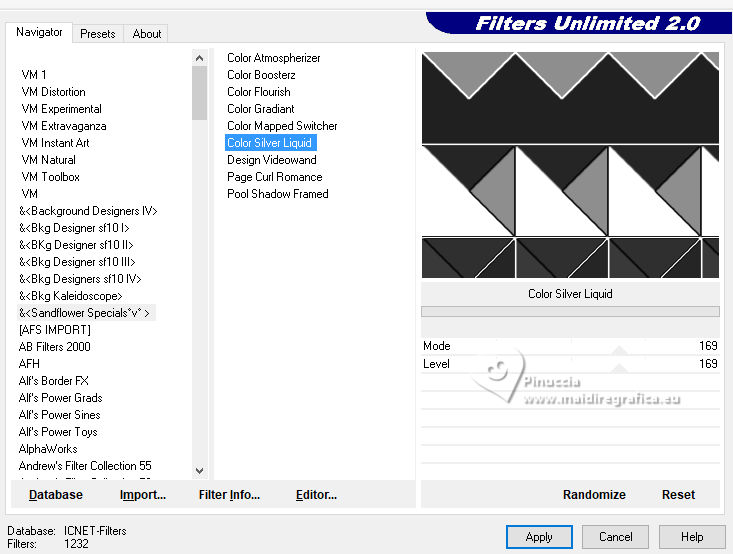The width and height of the screenshot is (733, 554).
Task: Select Alf's Power Grads category
Action: (61, 398)
